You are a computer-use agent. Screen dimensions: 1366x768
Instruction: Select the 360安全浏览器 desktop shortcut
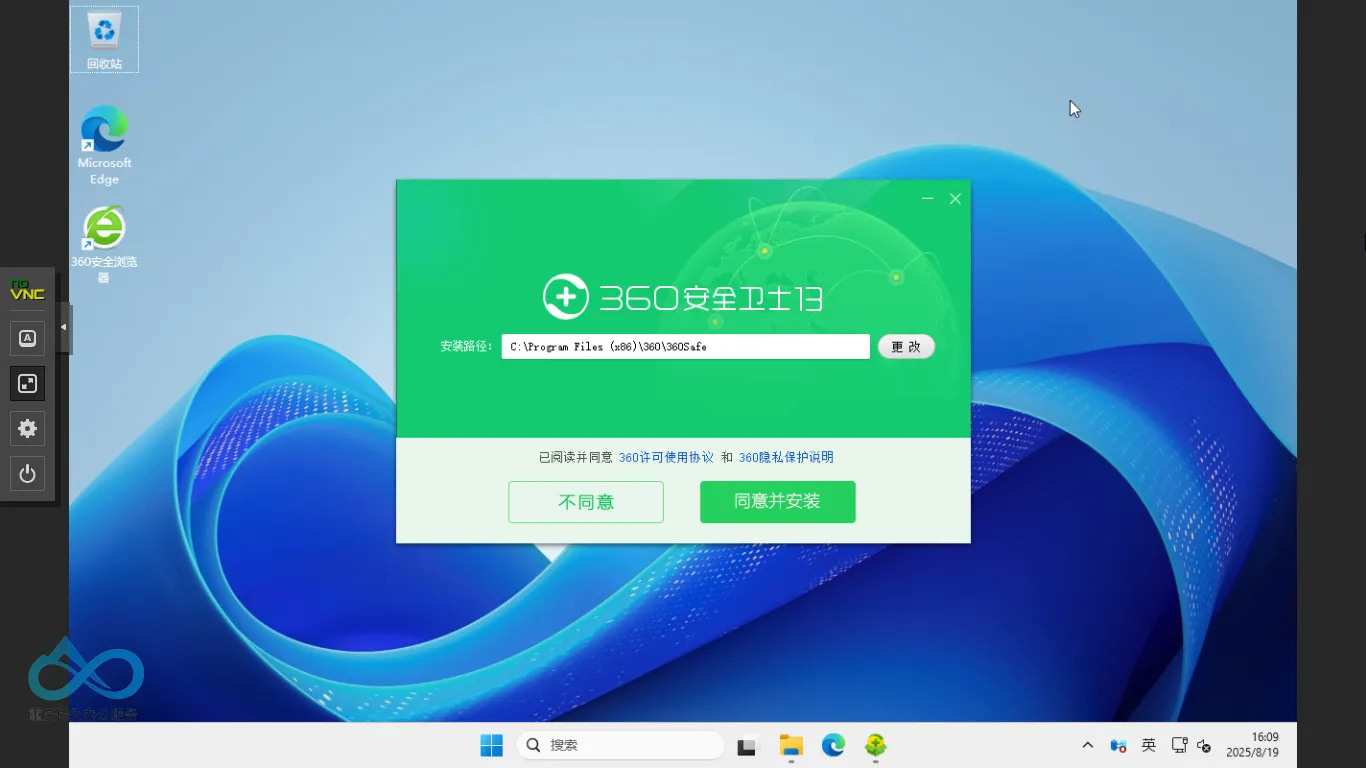(104, 245)
